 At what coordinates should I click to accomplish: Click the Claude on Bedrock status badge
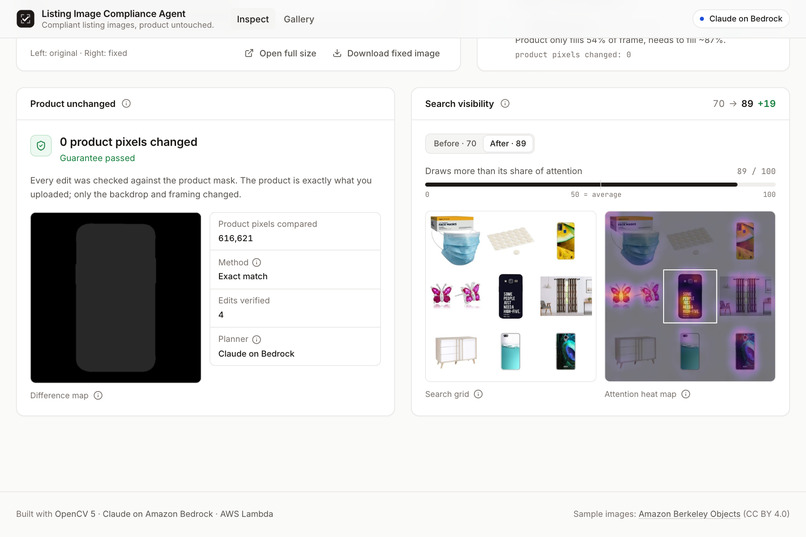tap(741, 19)
